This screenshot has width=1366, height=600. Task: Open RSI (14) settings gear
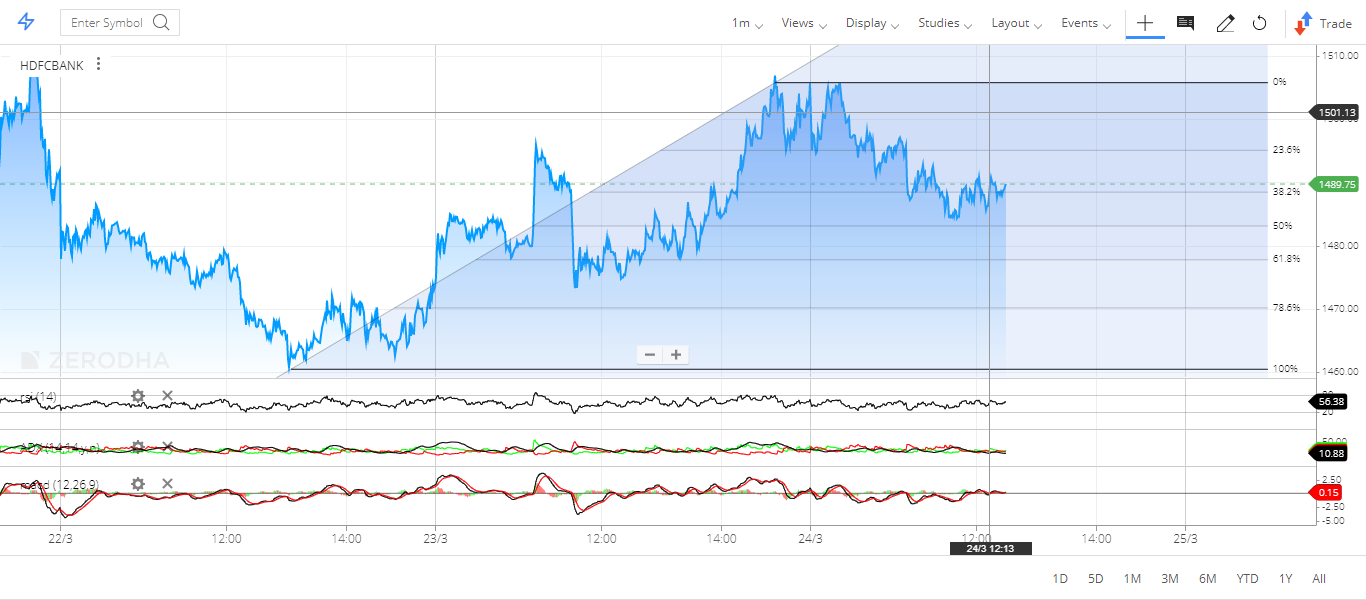point(138,397)
